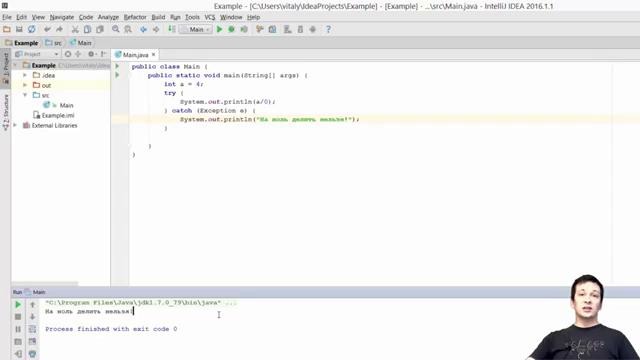
Task: Click the 'catch (Exception e)' line
Action: click(210, 111)
